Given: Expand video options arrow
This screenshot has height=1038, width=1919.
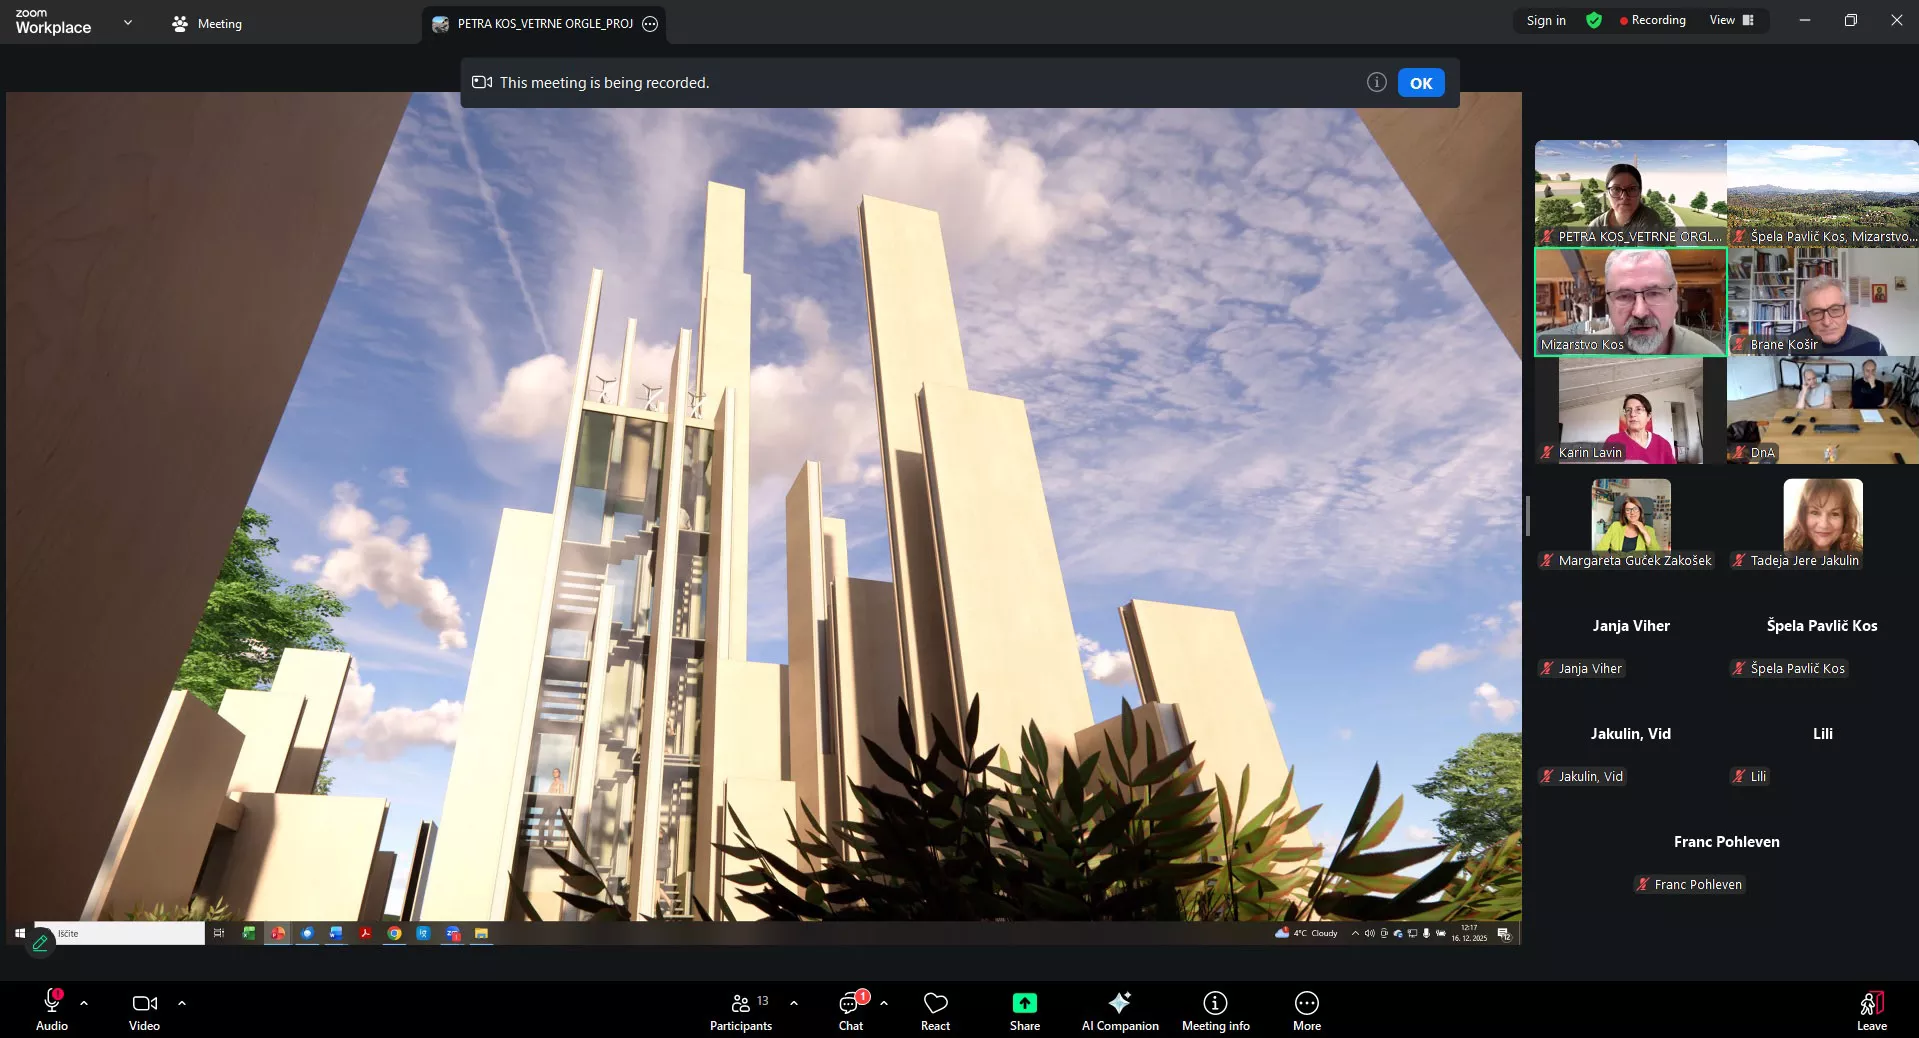Looking at the screenshot, I should tap(182, 1002).
